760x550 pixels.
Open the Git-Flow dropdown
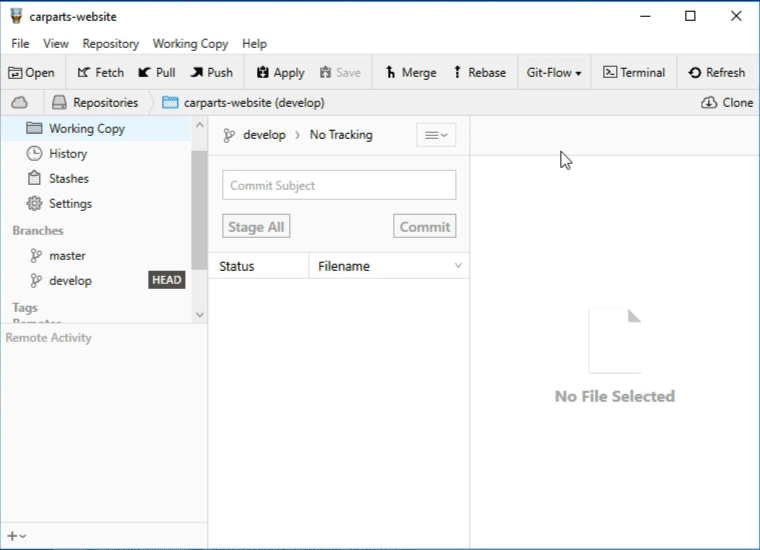[x=553, y=72]
